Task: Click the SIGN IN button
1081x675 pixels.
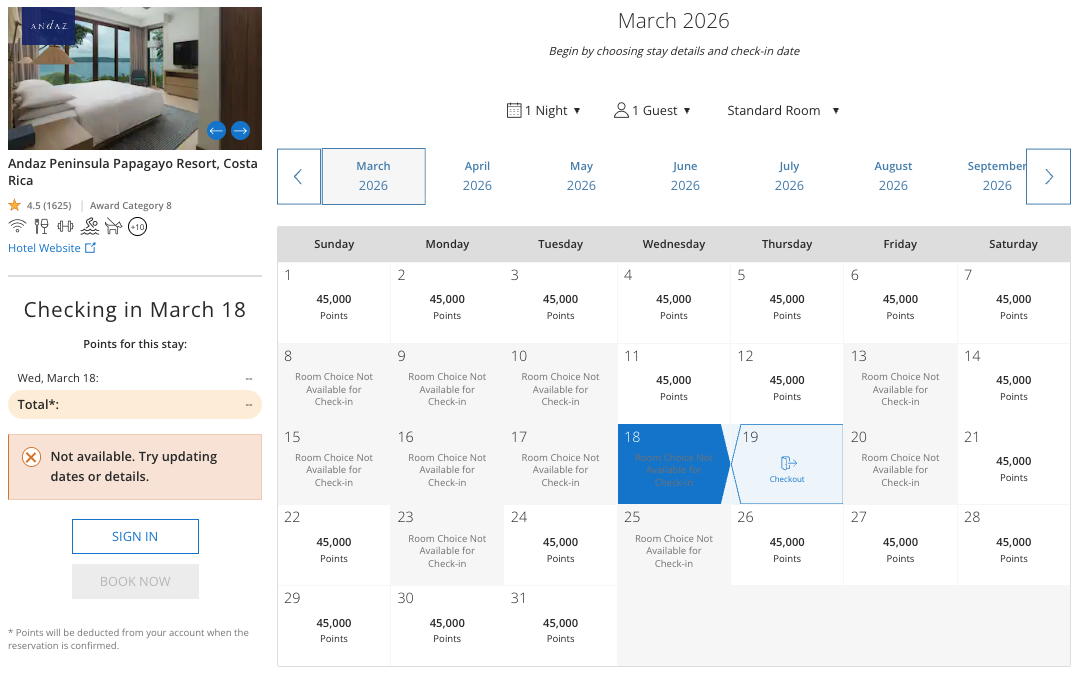Action: pyautogui.click(x=135, y=536)
